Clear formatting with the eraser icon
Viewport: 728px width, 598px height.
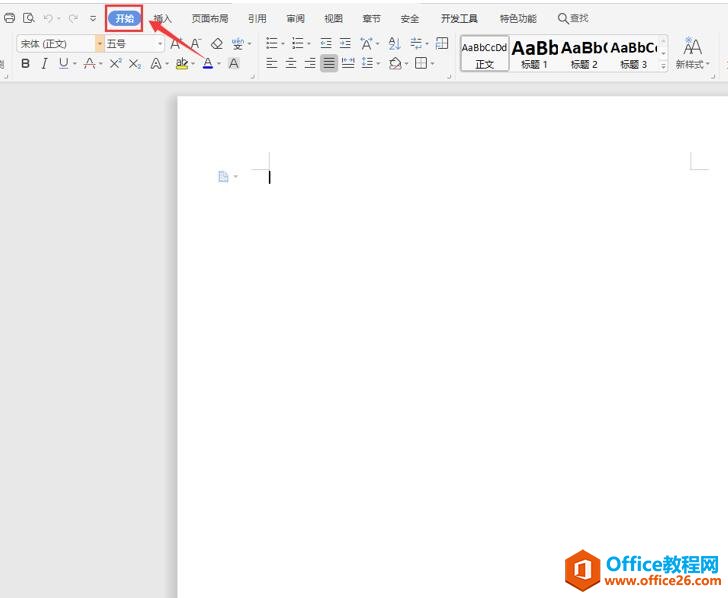click(217, 44)
